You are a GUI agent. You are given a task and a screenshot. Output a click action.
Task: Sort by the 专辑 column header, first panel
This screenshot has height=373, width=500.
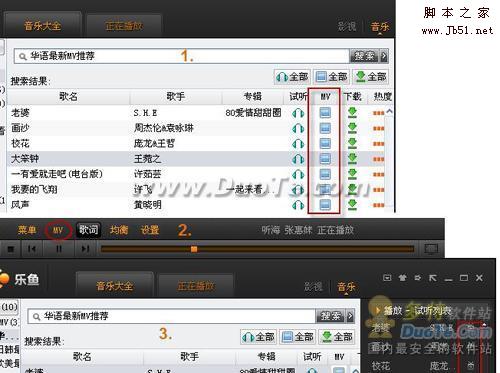(253, 97)
